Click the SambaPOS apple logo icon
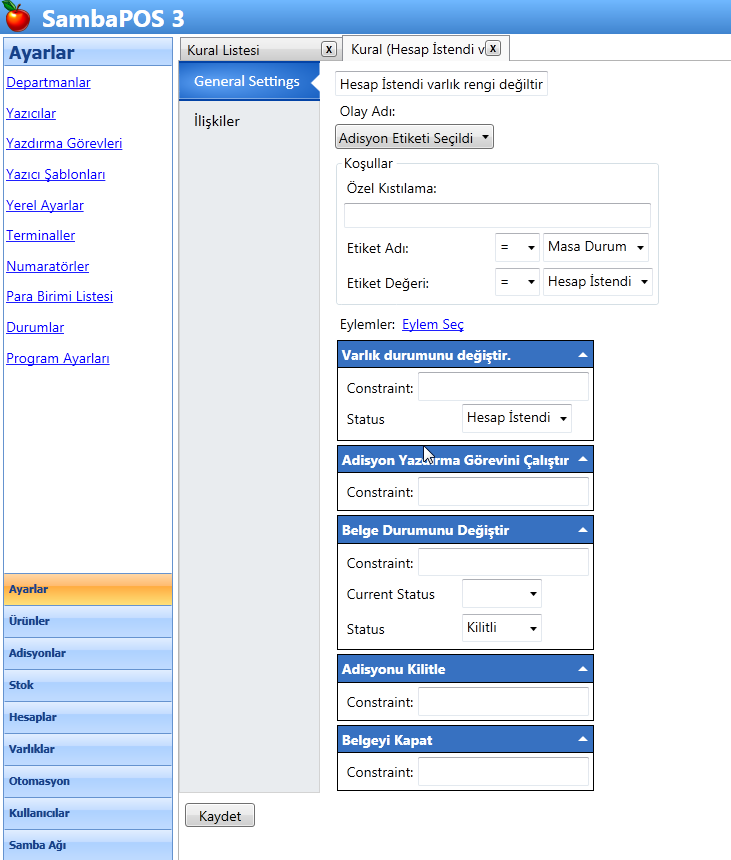The width and height of the screenshot is (731, 860). [x=17, y=17]
